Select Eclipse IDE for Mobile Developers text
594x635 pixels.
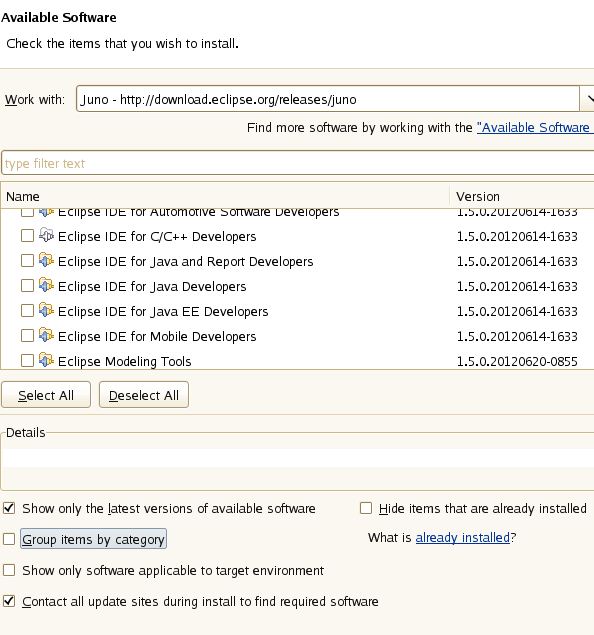point(157,337)
